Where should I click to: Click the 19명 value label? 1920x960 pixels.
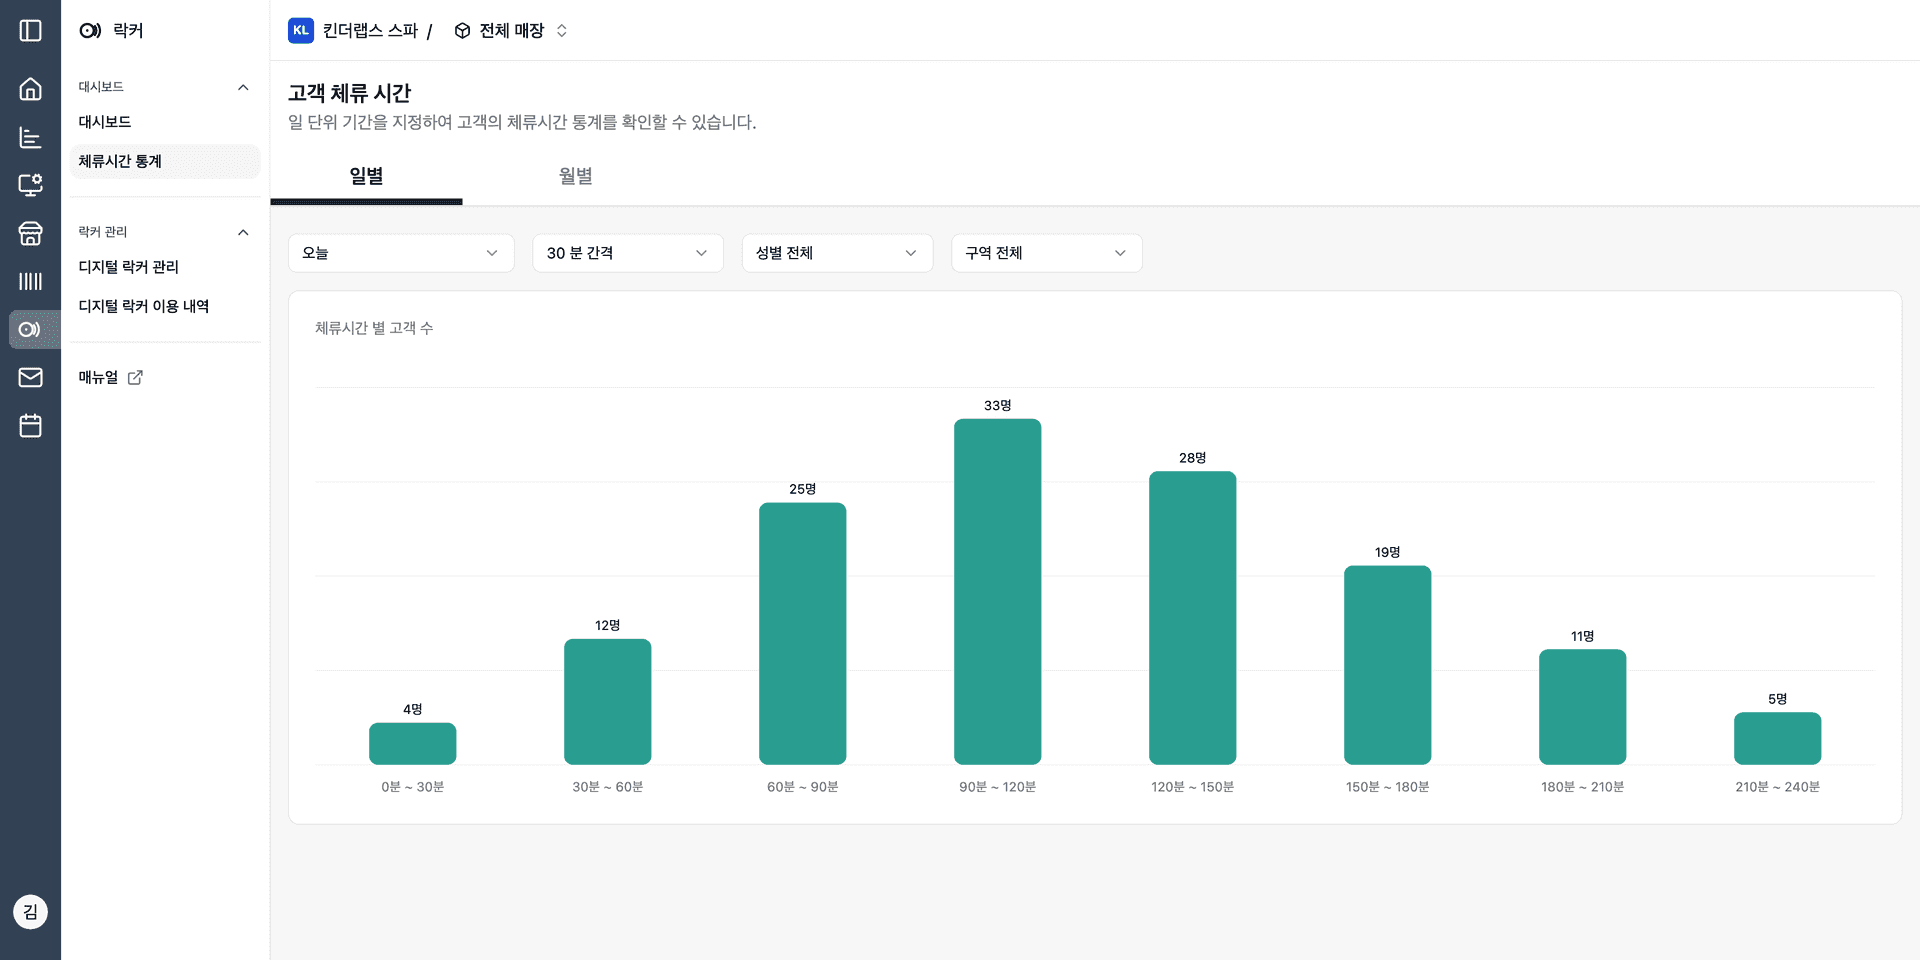pos(1387,552)
